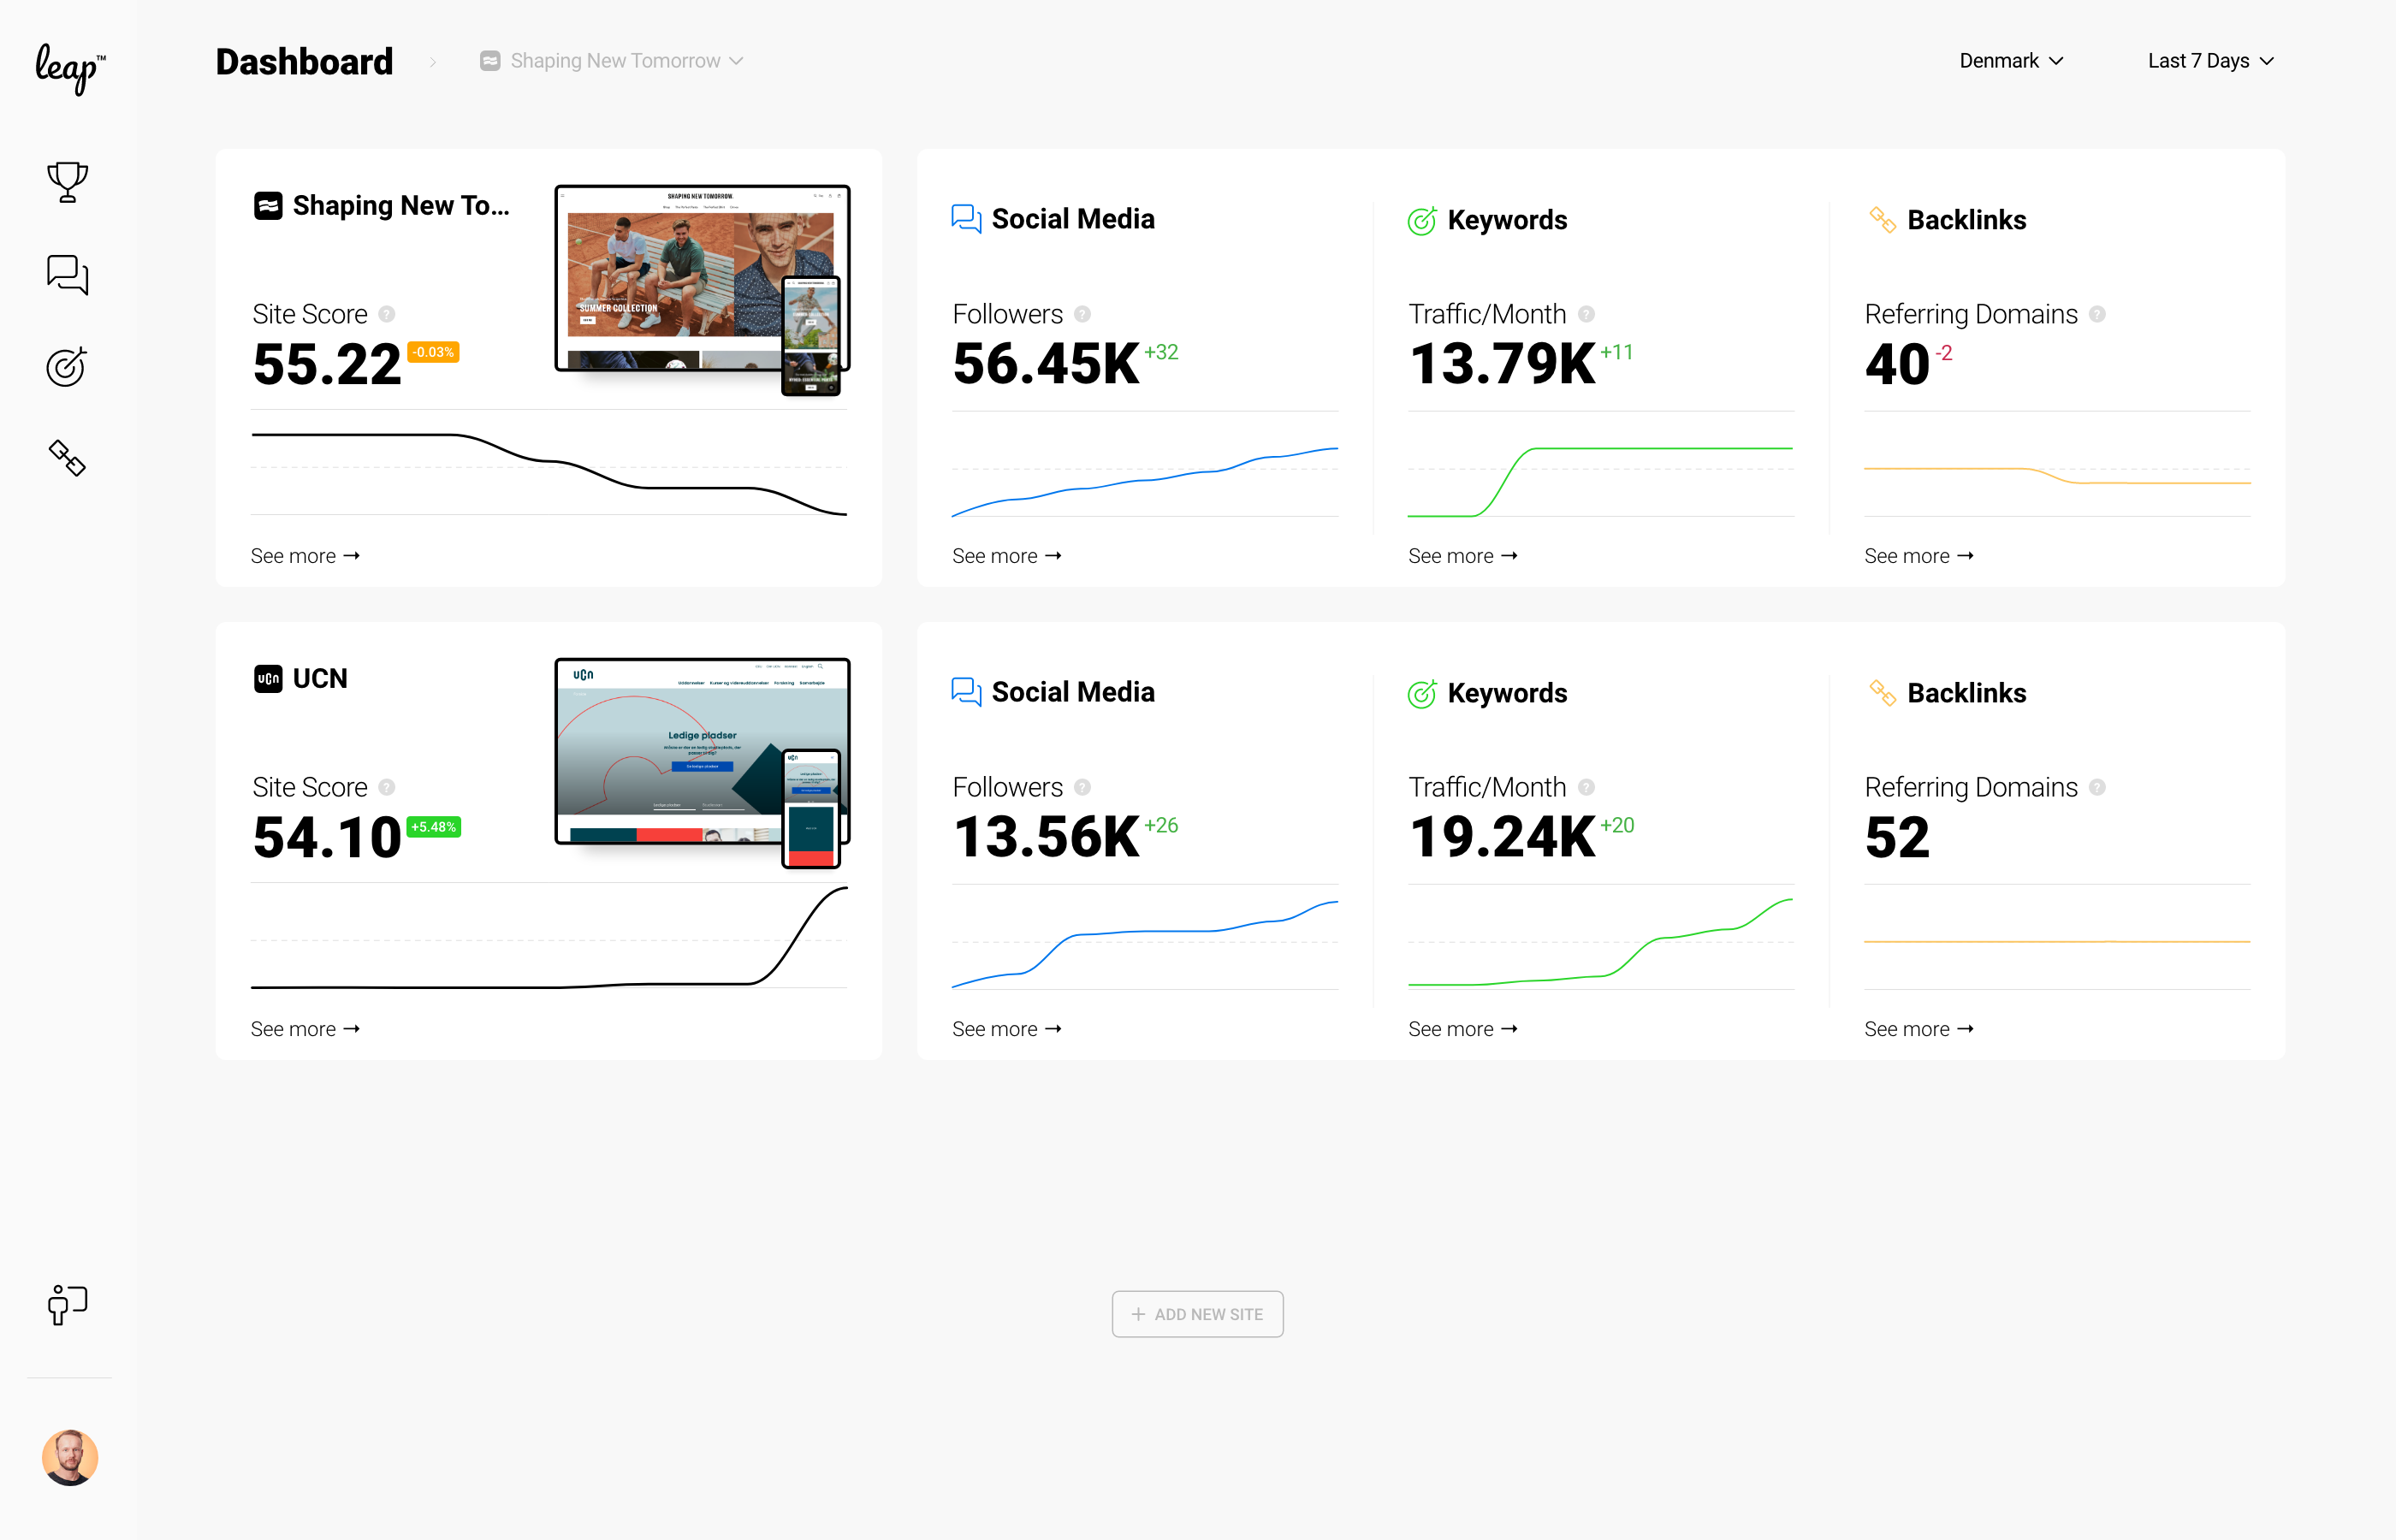Open the trophy site score section
The width and height of the screenshot is (2396, 1540).
tap(68, 182)
